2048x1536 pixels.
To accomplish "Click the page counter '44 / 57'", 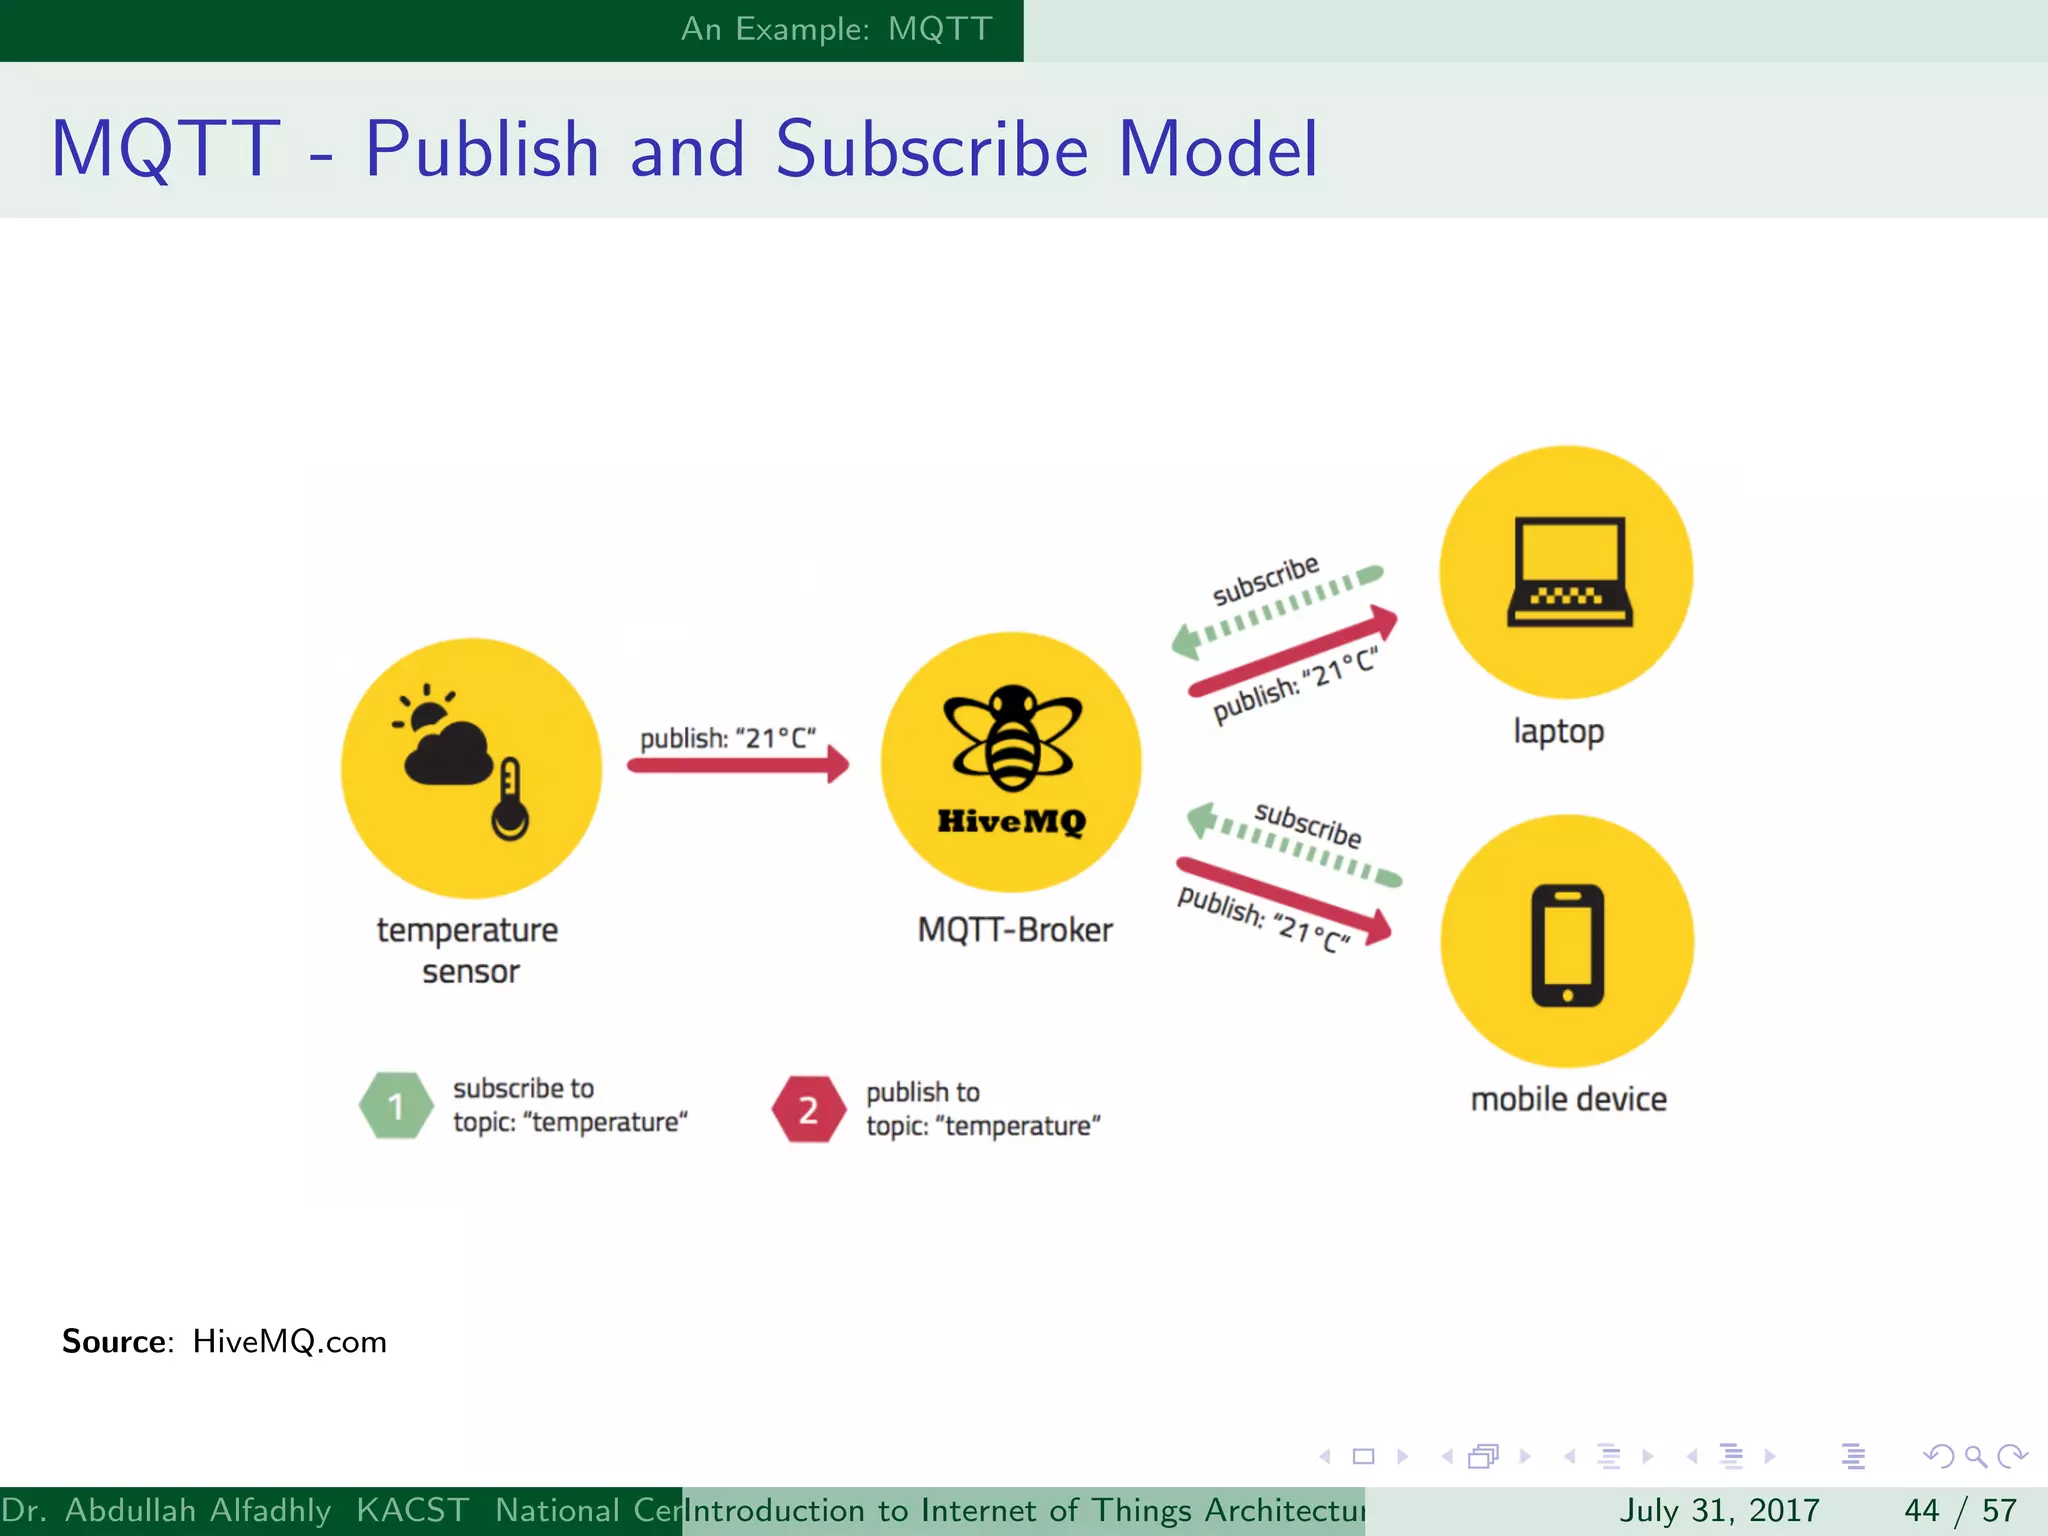I will coord(1961,1510).
